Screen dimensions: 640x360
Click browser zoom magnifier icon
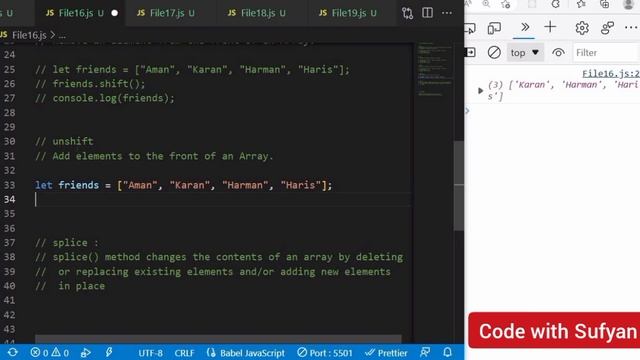pyautogui.click(x=486, y=4)
